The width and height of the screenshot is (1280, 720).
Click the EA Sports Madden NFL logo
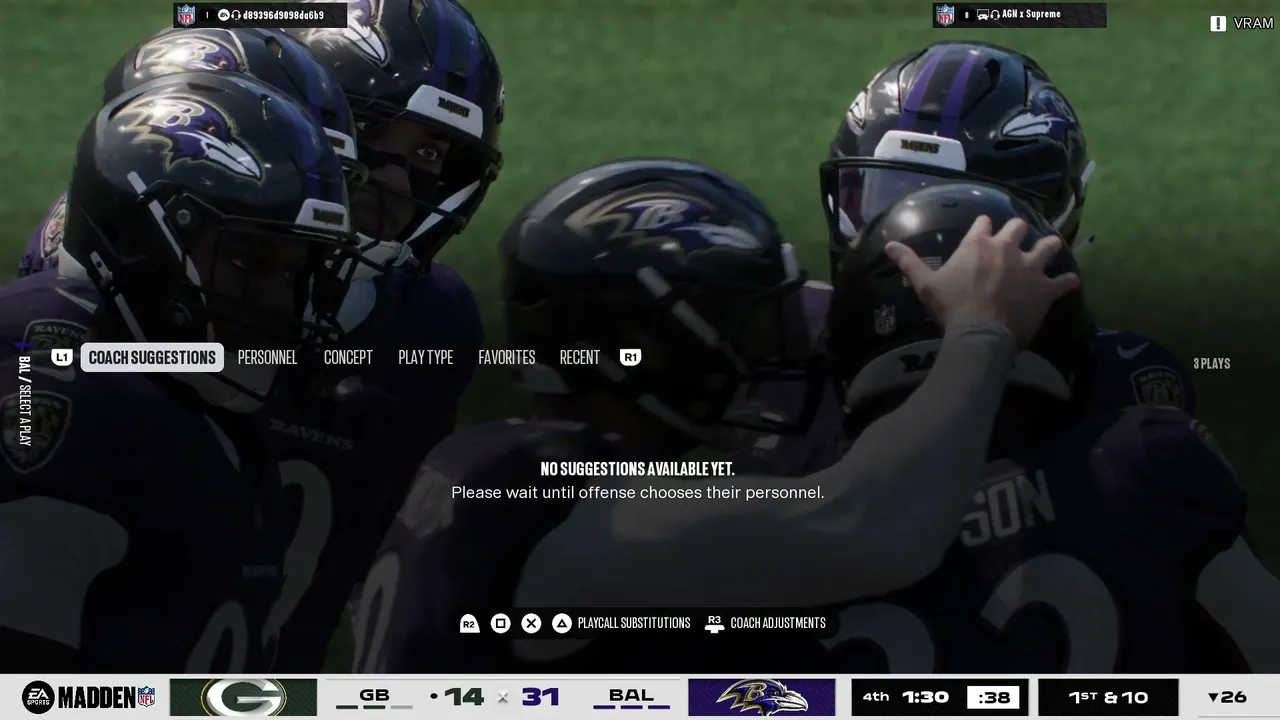pos(89,697)
